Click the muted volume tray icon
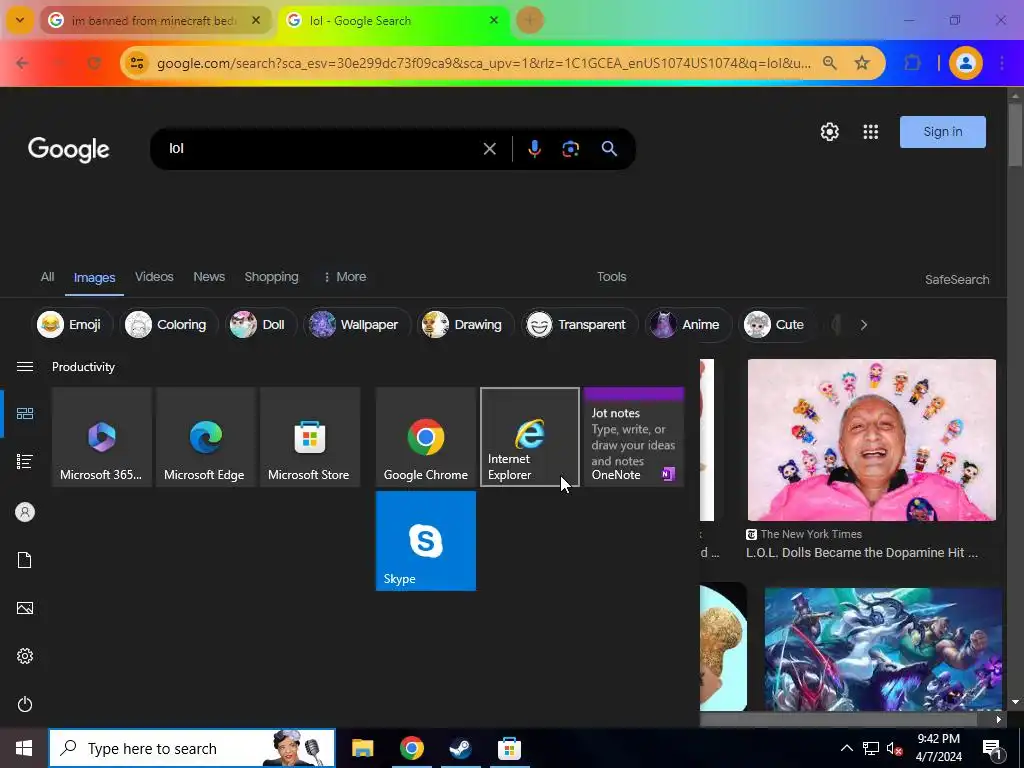1024x768 pixels. pyautogui.click(x=894, y=748)
